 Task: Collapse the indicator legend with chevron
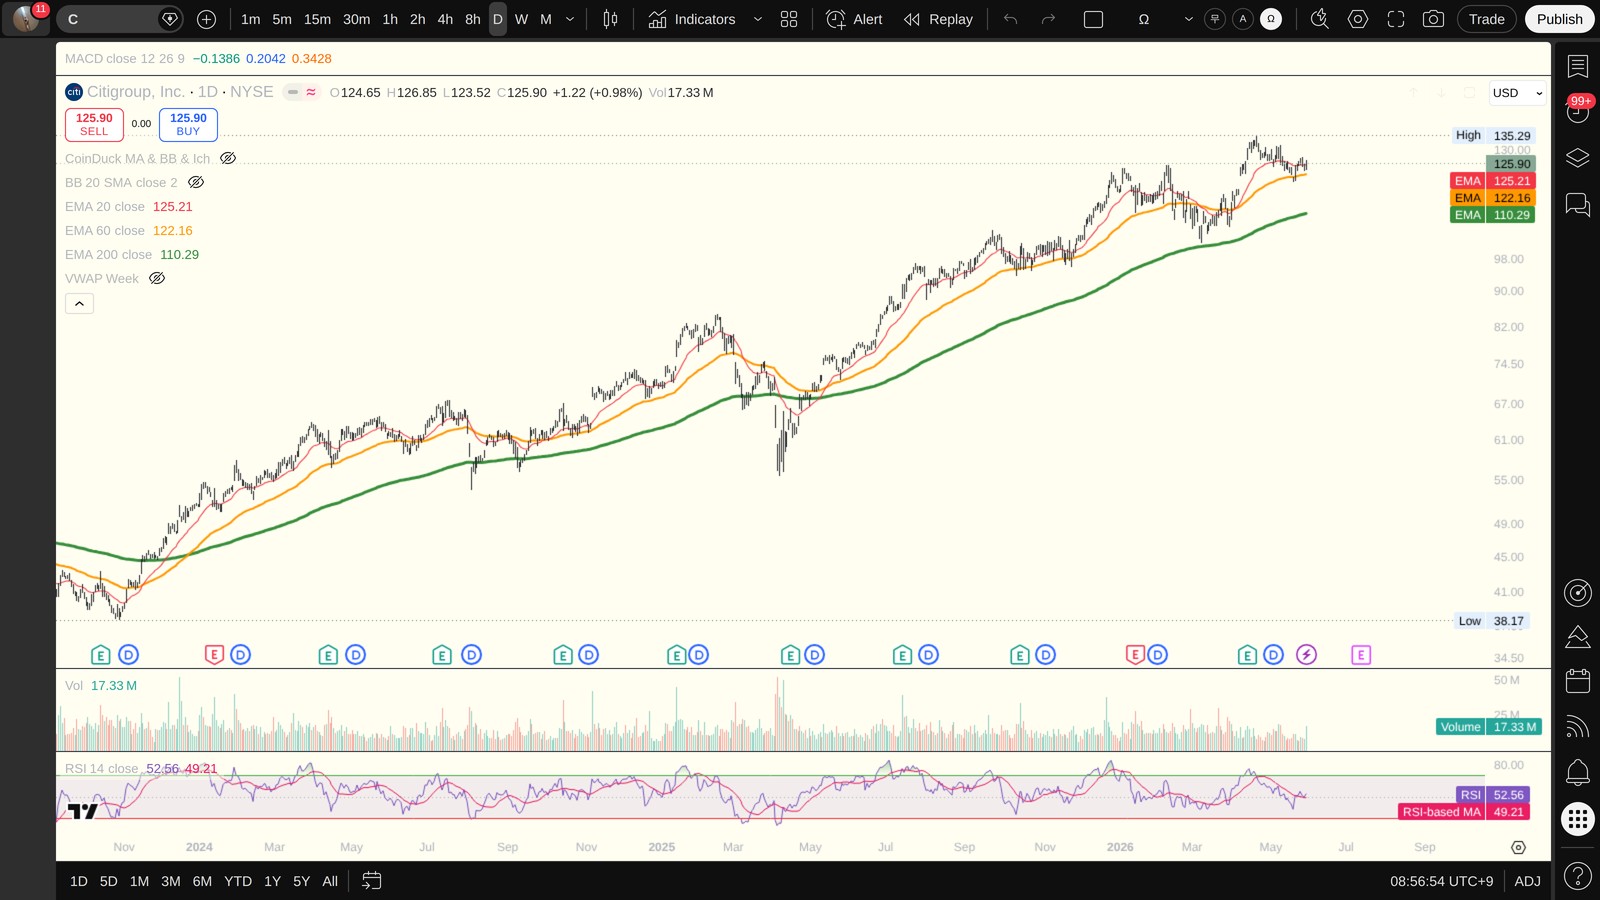click(x=79, y=304)
